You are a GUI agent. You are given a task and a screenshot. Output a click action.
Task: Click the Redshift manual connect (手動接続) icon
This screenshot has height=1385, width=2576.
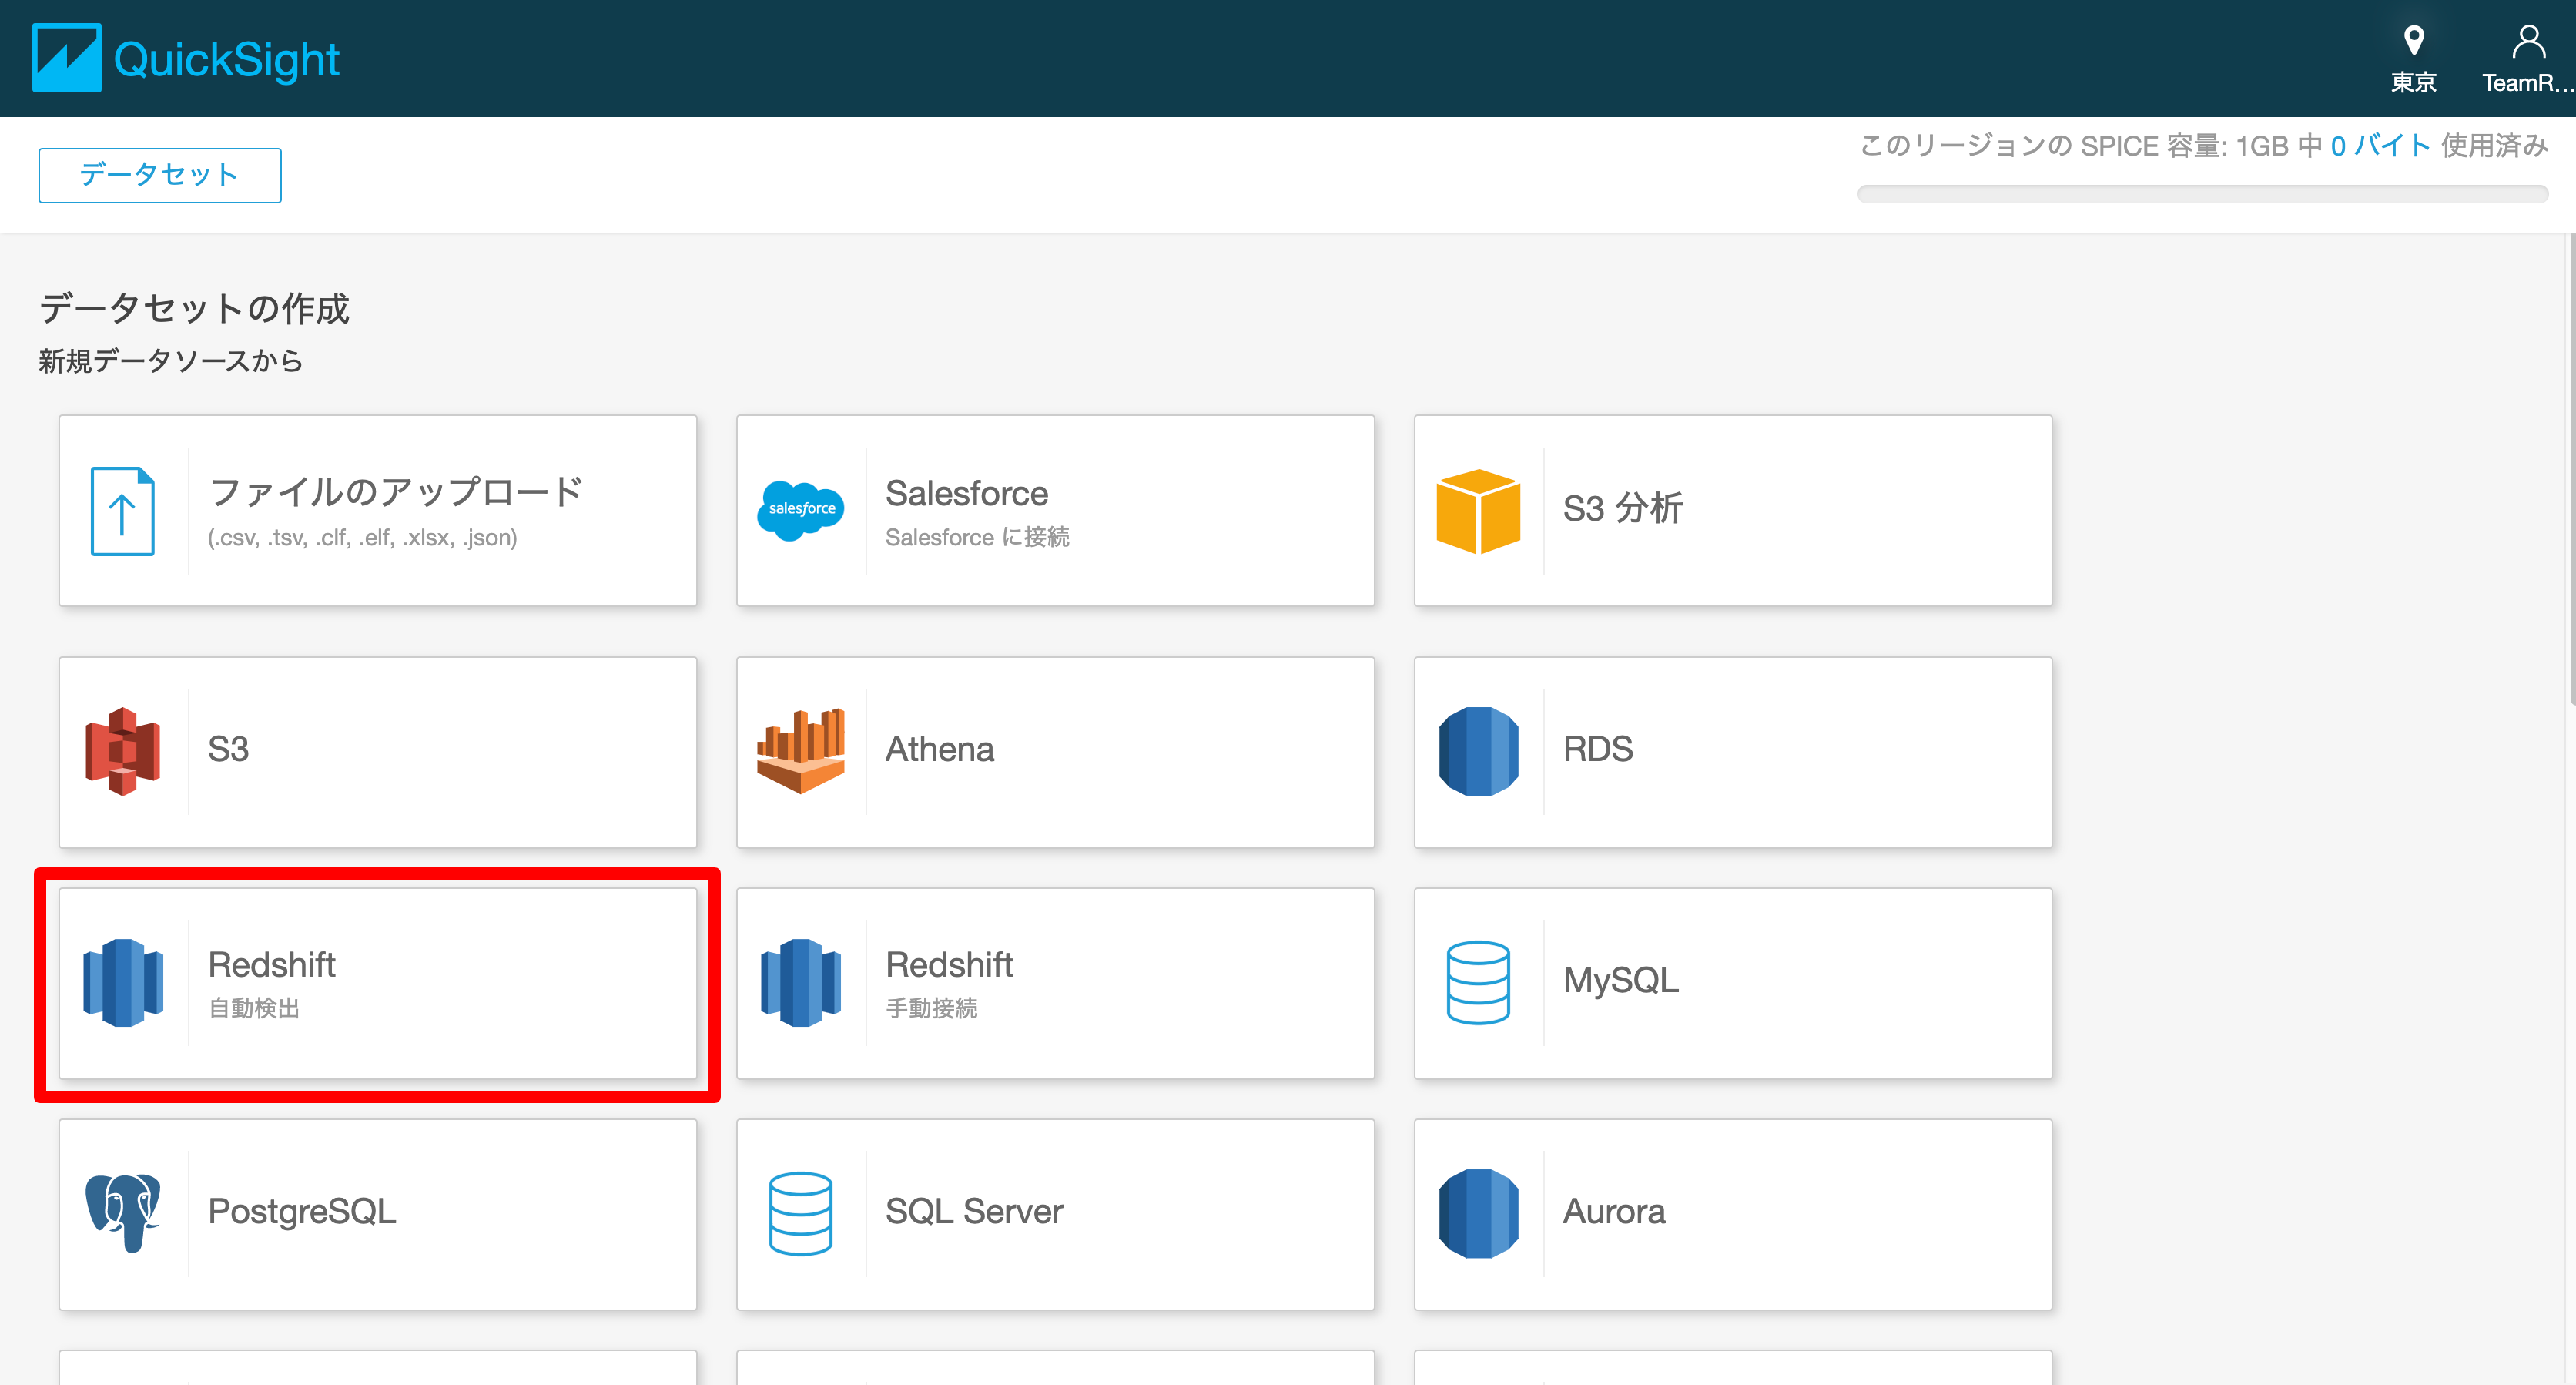coord(801,982)
